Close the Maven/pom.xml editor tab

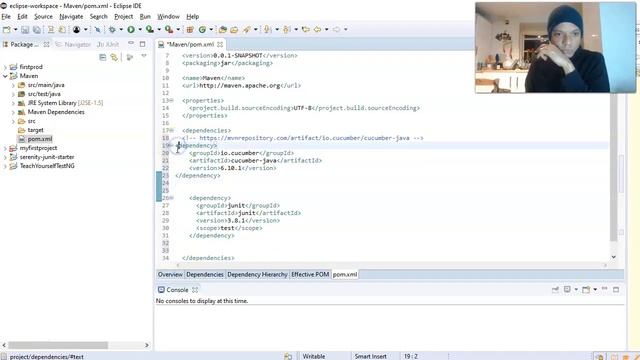[x=220, y=44]
